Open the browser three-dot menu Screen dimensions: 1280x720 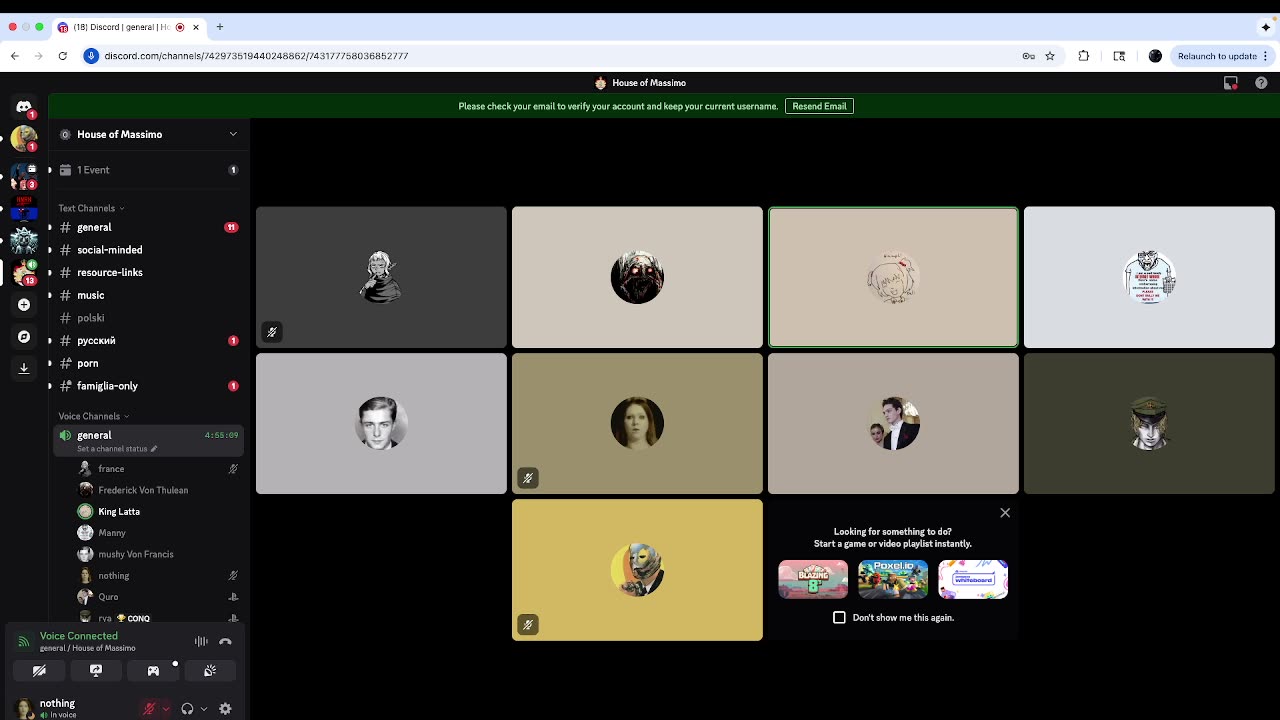click(1266, 56)
